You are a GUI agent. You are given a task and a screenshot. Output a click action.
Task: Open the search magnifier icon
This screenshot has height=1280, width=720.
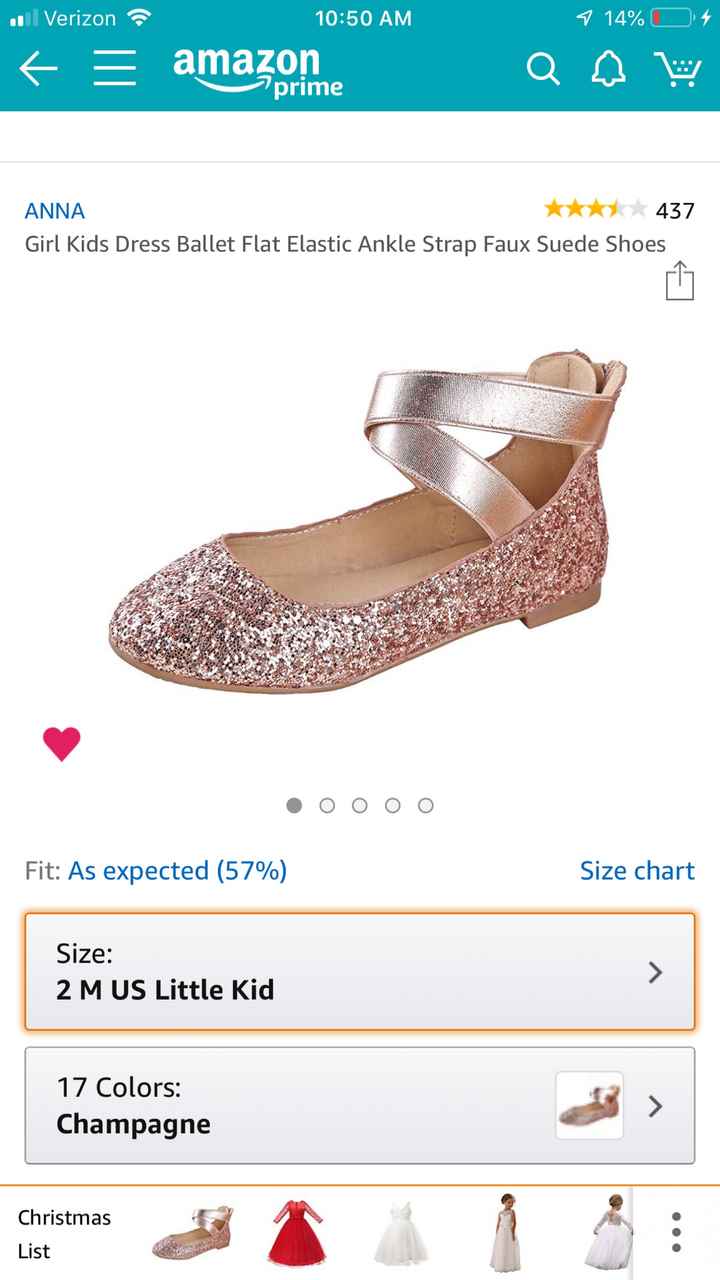pyautogui.click(x=543, y=69)
